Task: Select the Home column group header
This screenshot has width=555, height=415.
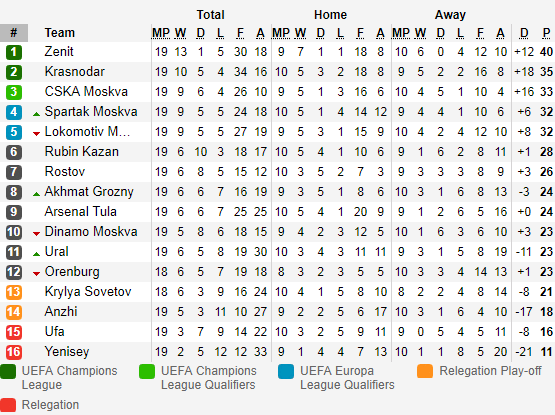Action: (330, 15)
